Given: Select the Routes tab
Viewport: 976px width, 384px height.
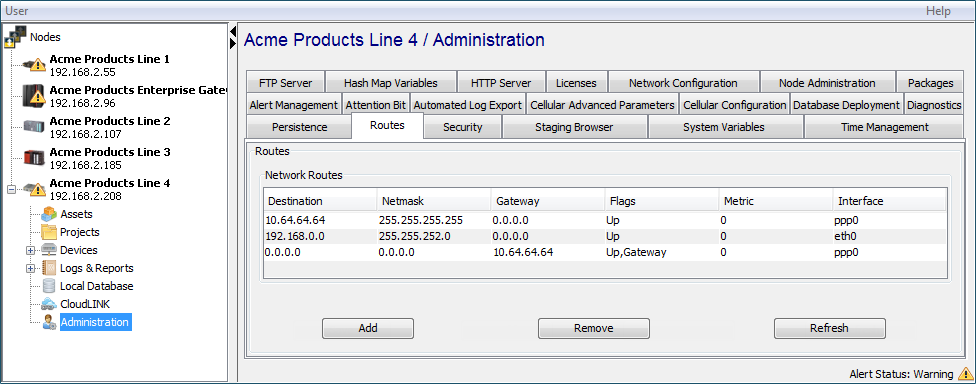Looking at the screenshot, I should tap(387, 125).
